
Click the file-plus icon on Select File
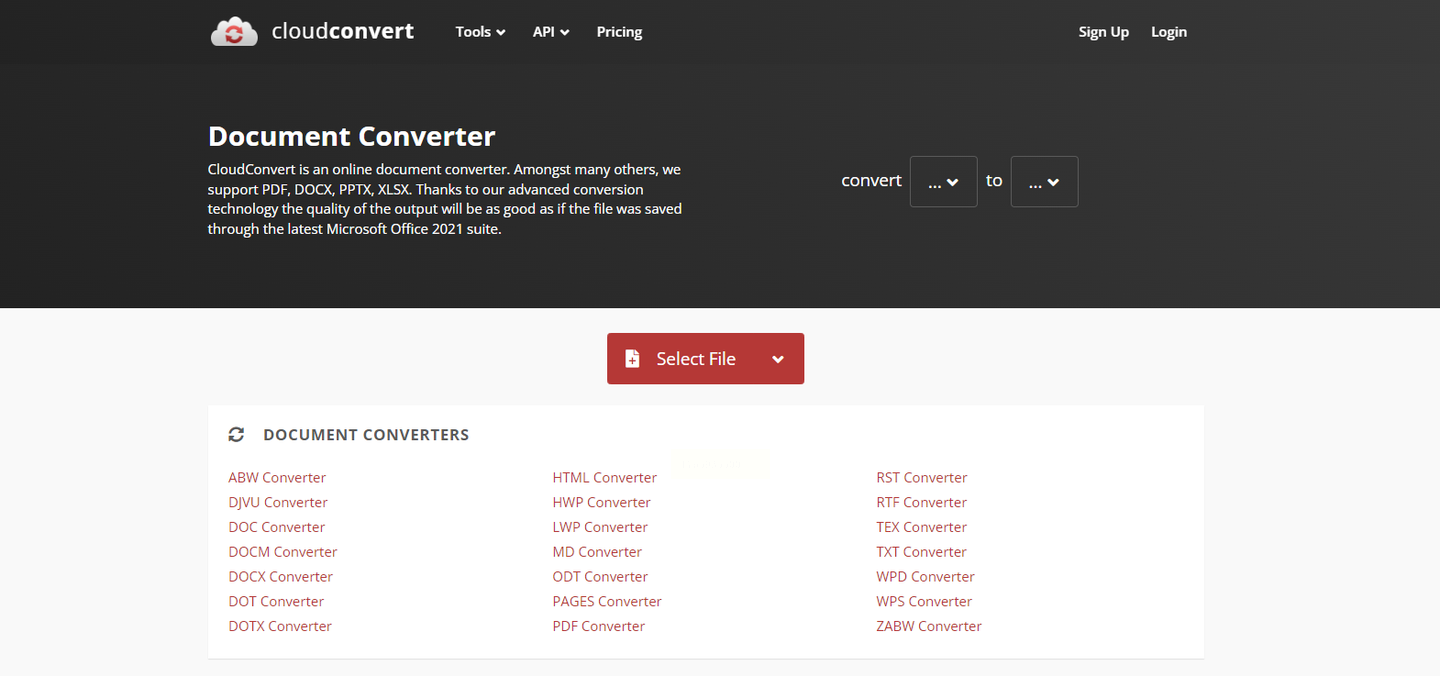pyautogui.click(x=632, y=359)
